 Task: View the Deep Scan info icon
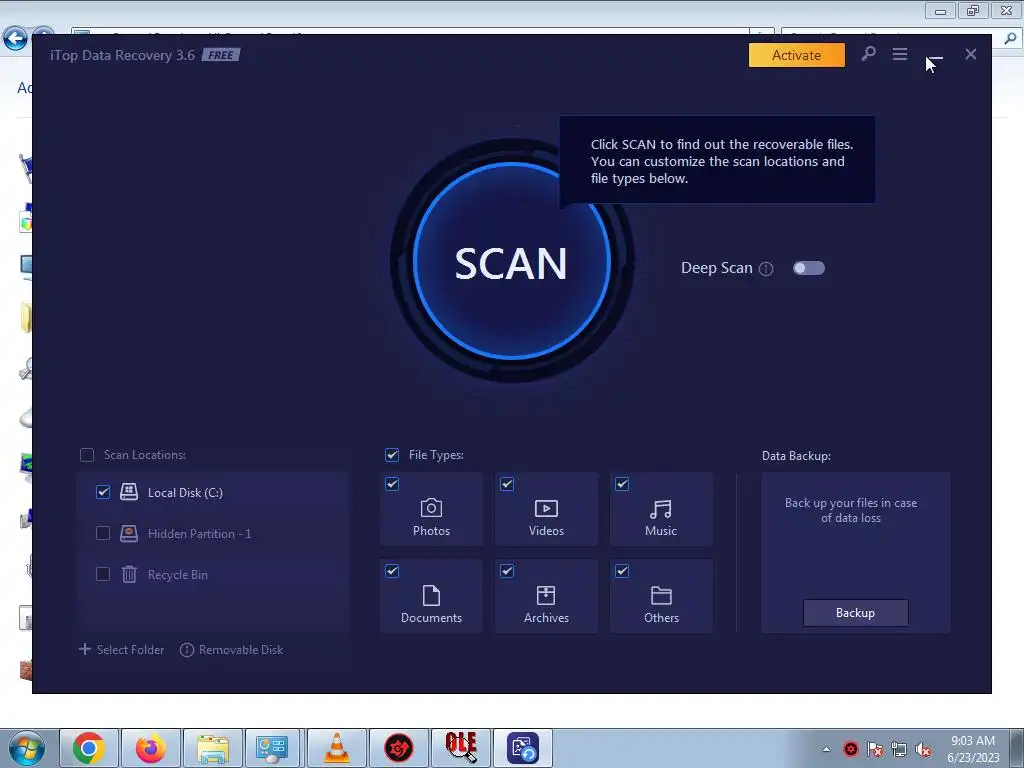pyautogui.click(x=767, y=268)
